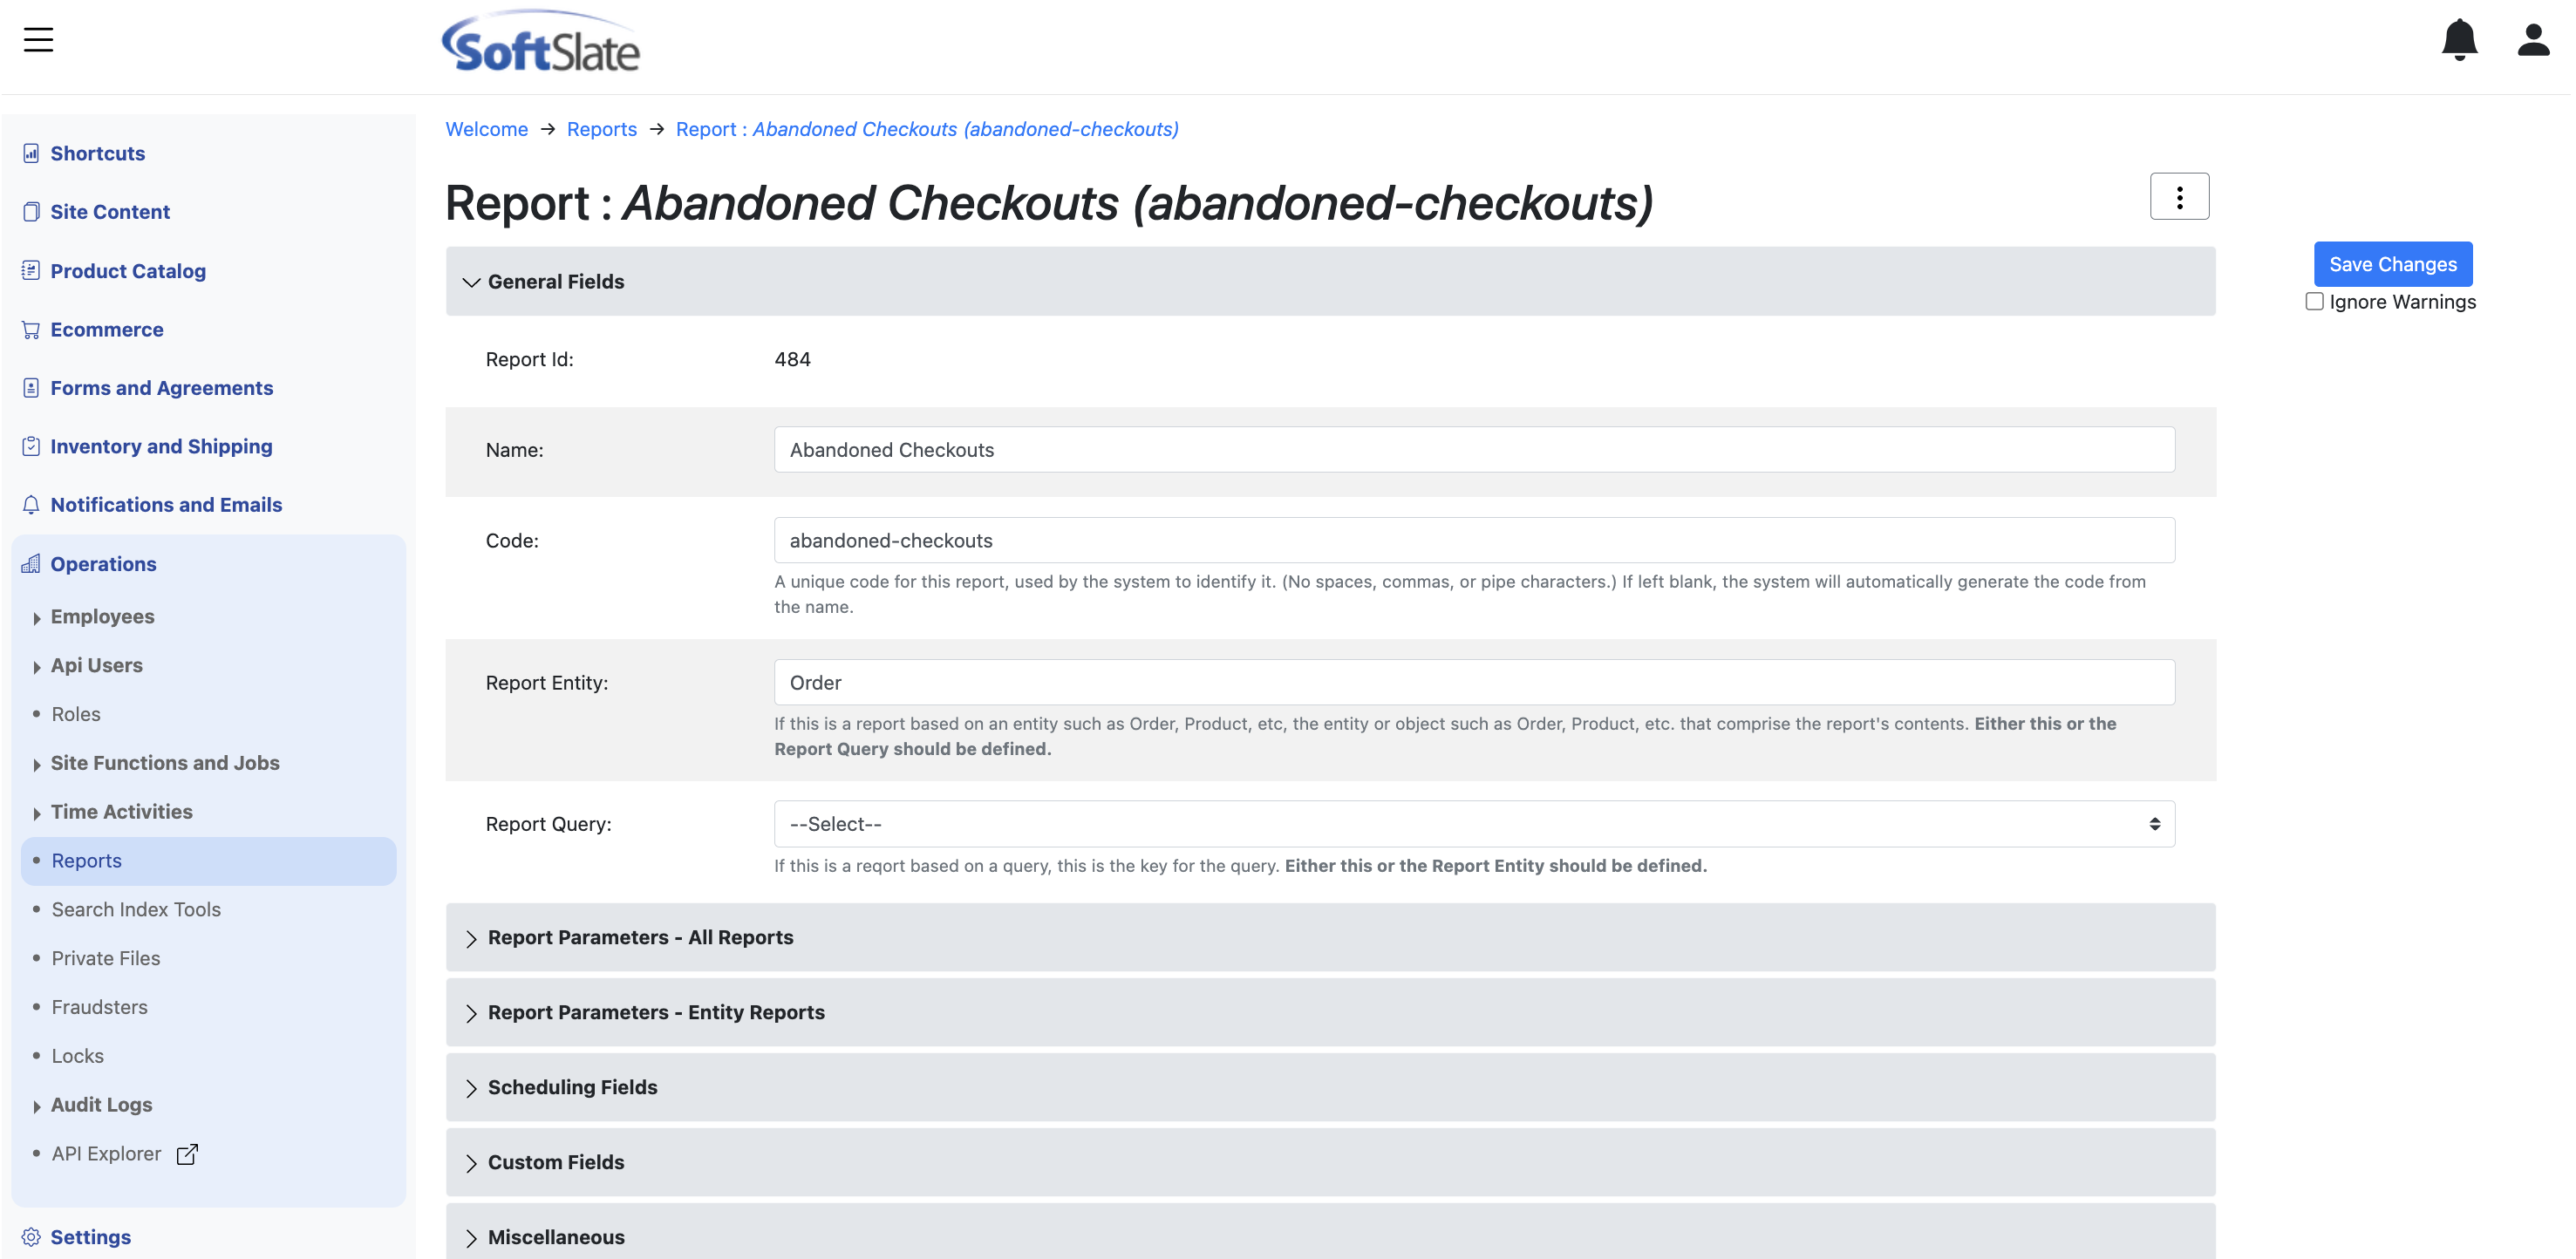Click the SoftSlate logo
This screenshot has width=2576, height=1259.
click(x=541, y=44)
